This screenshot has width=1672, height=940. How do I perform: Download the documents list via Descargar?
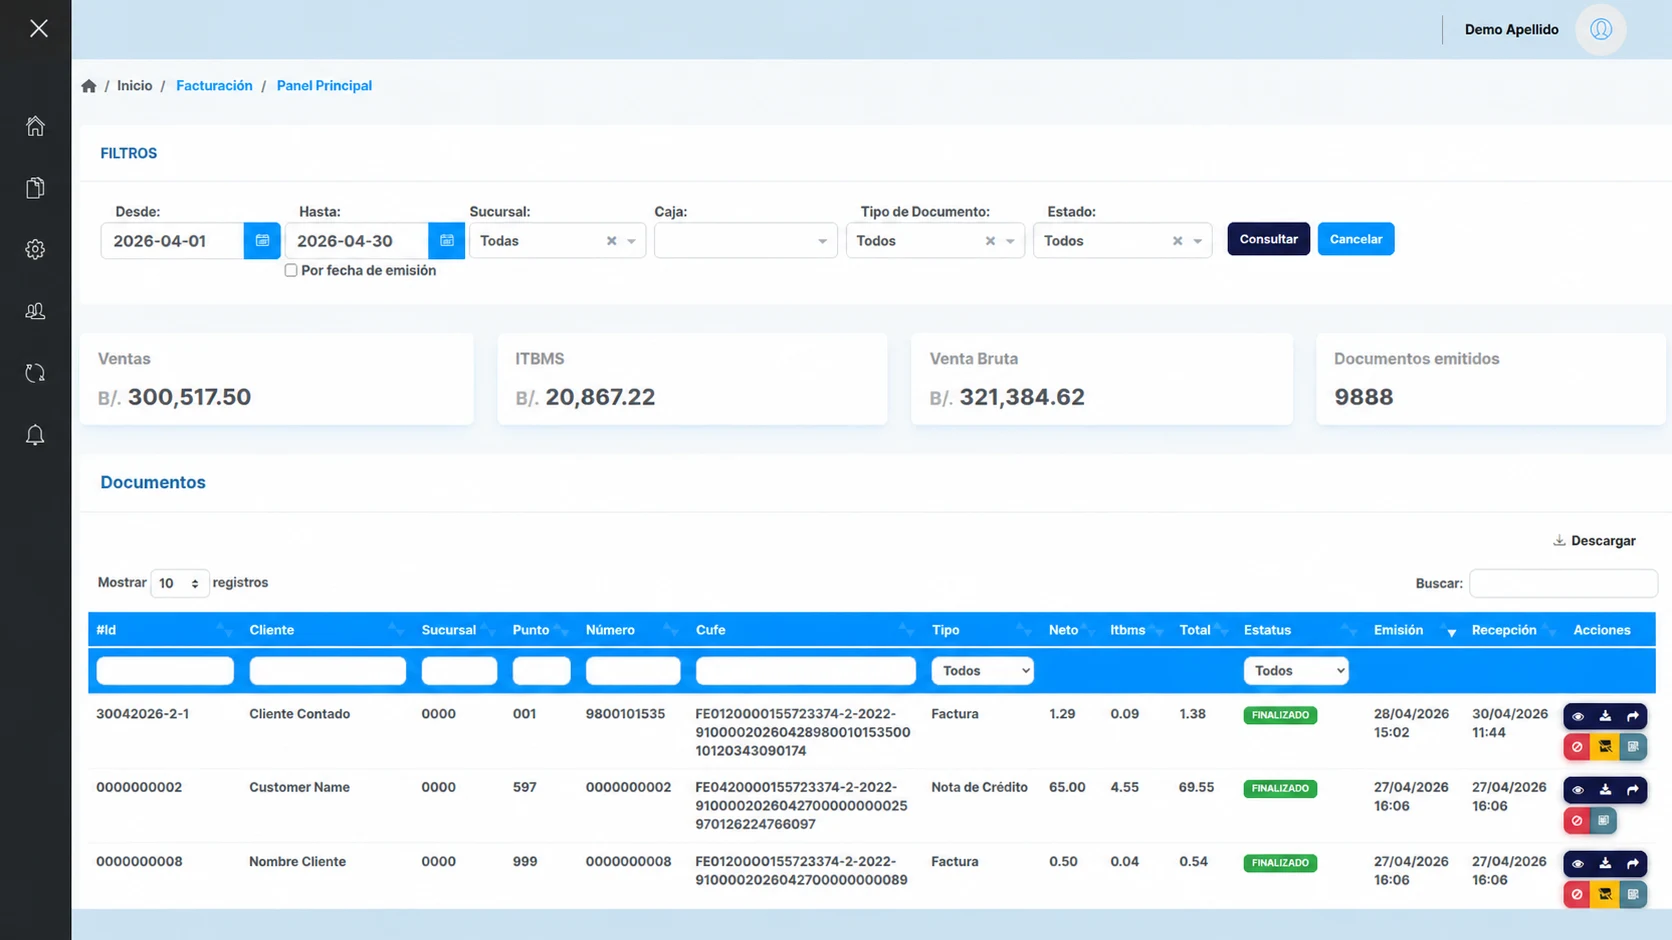pos(1594,541)
